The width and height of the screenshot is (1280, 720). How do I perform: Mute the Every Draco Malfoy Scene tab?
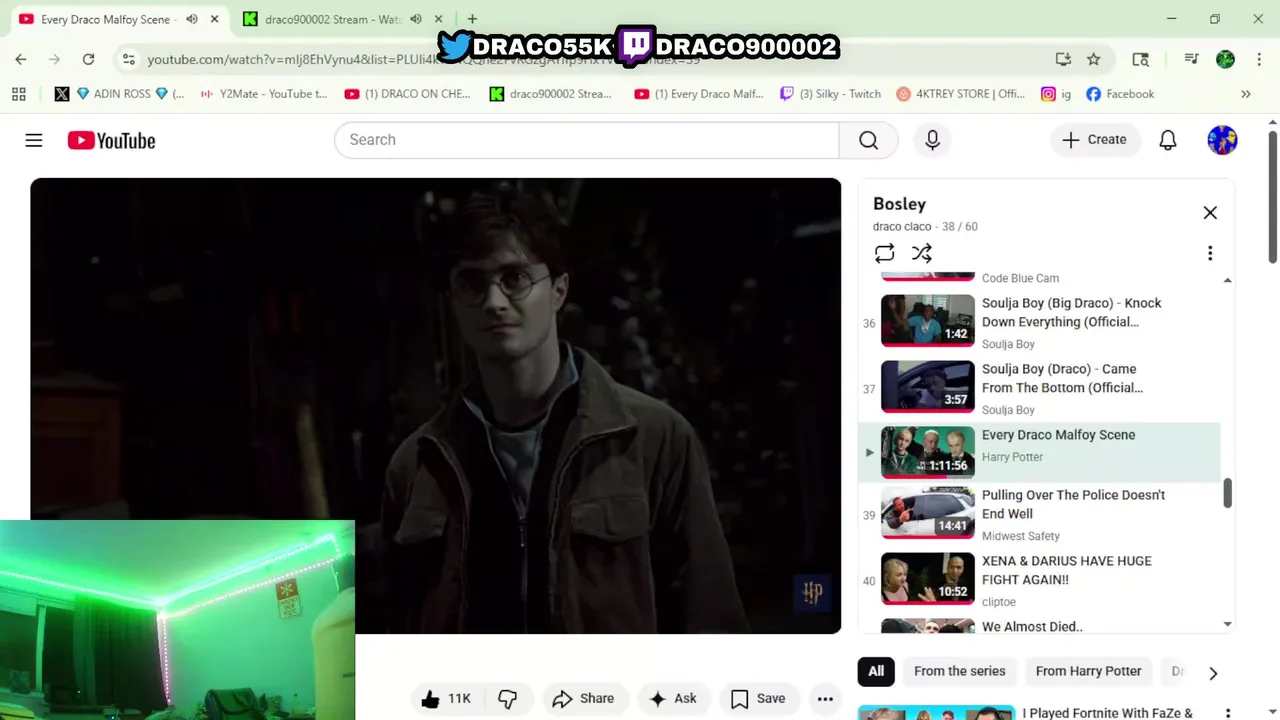pyautogui.click(x=191, y=19)
